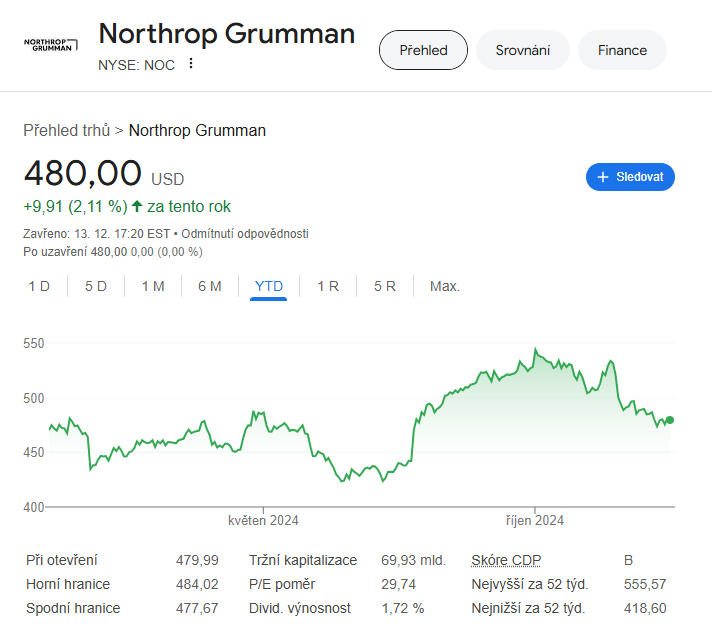The width and height of the screenshot is (712, 631).
Task: Click the 480,00 price value
Action: tap(83, 173)
